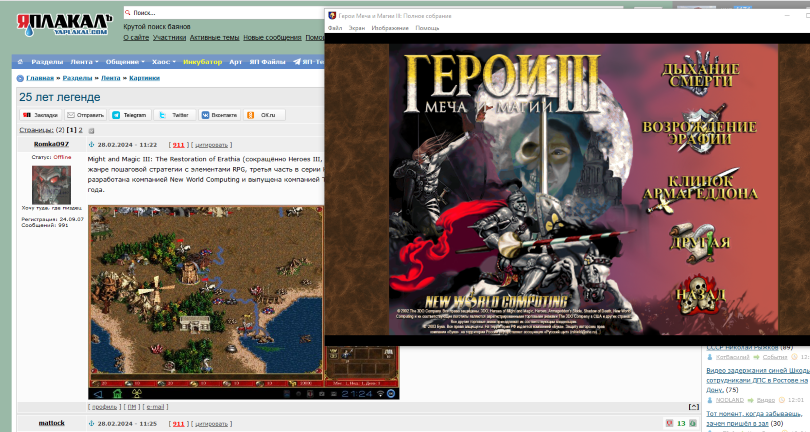Click the 911 link in mattock's post
Screen dimensions: 810x432
179,424
